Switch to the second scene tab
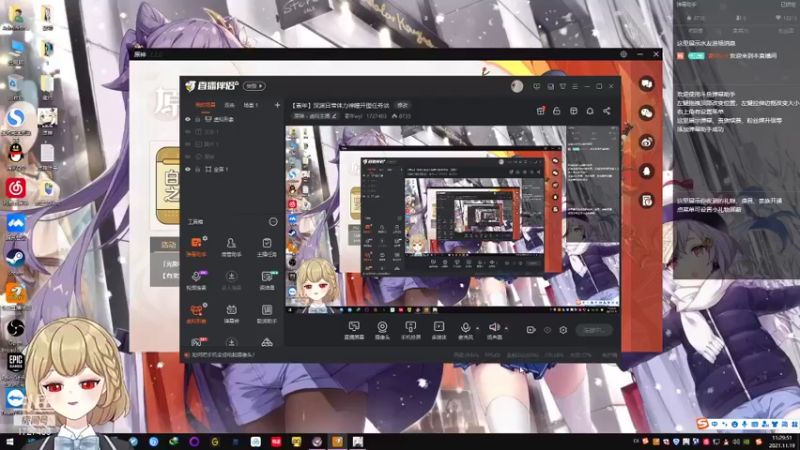Image resolution: width=800 pixels, height=450 pixels. pyautogui.click(x=230, y=105)
